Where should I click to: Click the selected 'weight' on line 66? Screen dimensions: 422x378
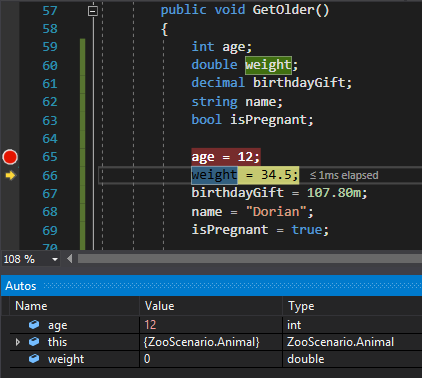(214, 175)
